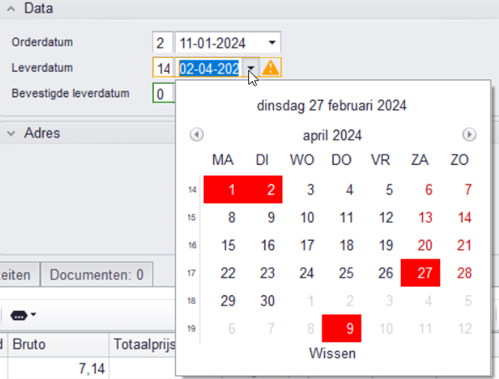The width and height of the screenshot is (499, 379).
Task: Select today's date header dinsdag 27 februari 2024
Action: (x=332, y=106)
